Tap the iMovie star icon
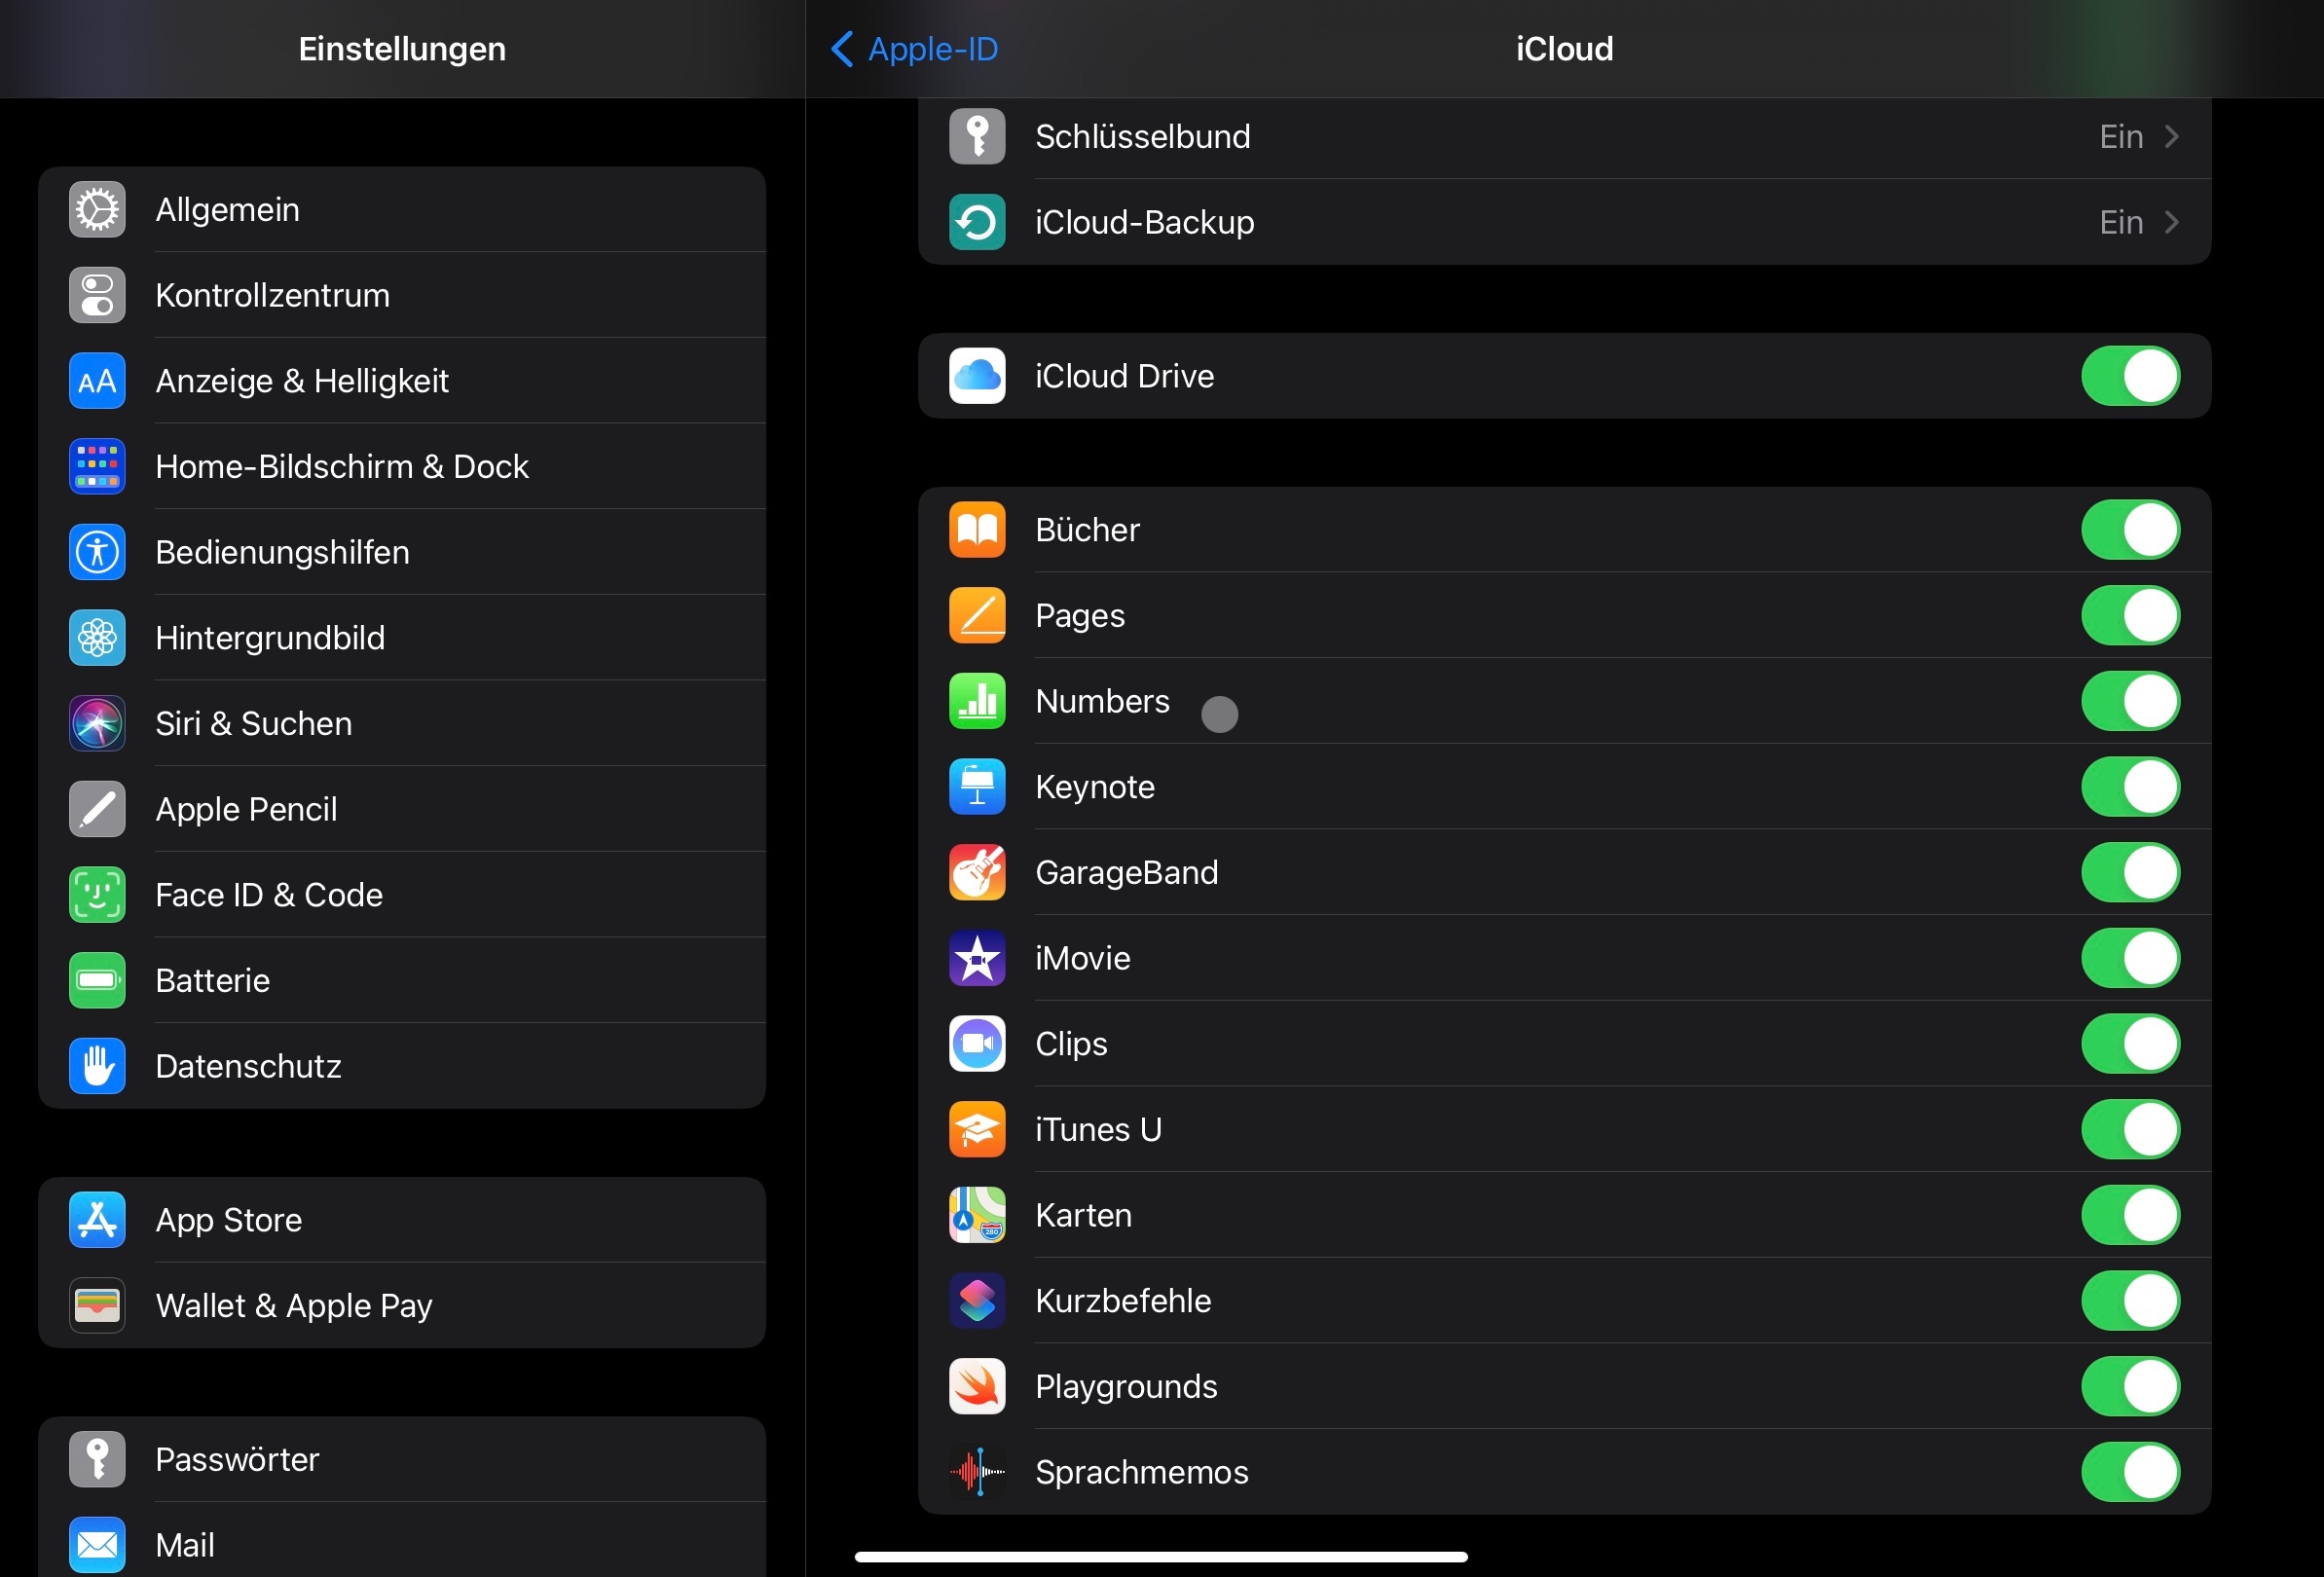The image size is (2324, 1577). pyautogui.click(x=976, y=958)
